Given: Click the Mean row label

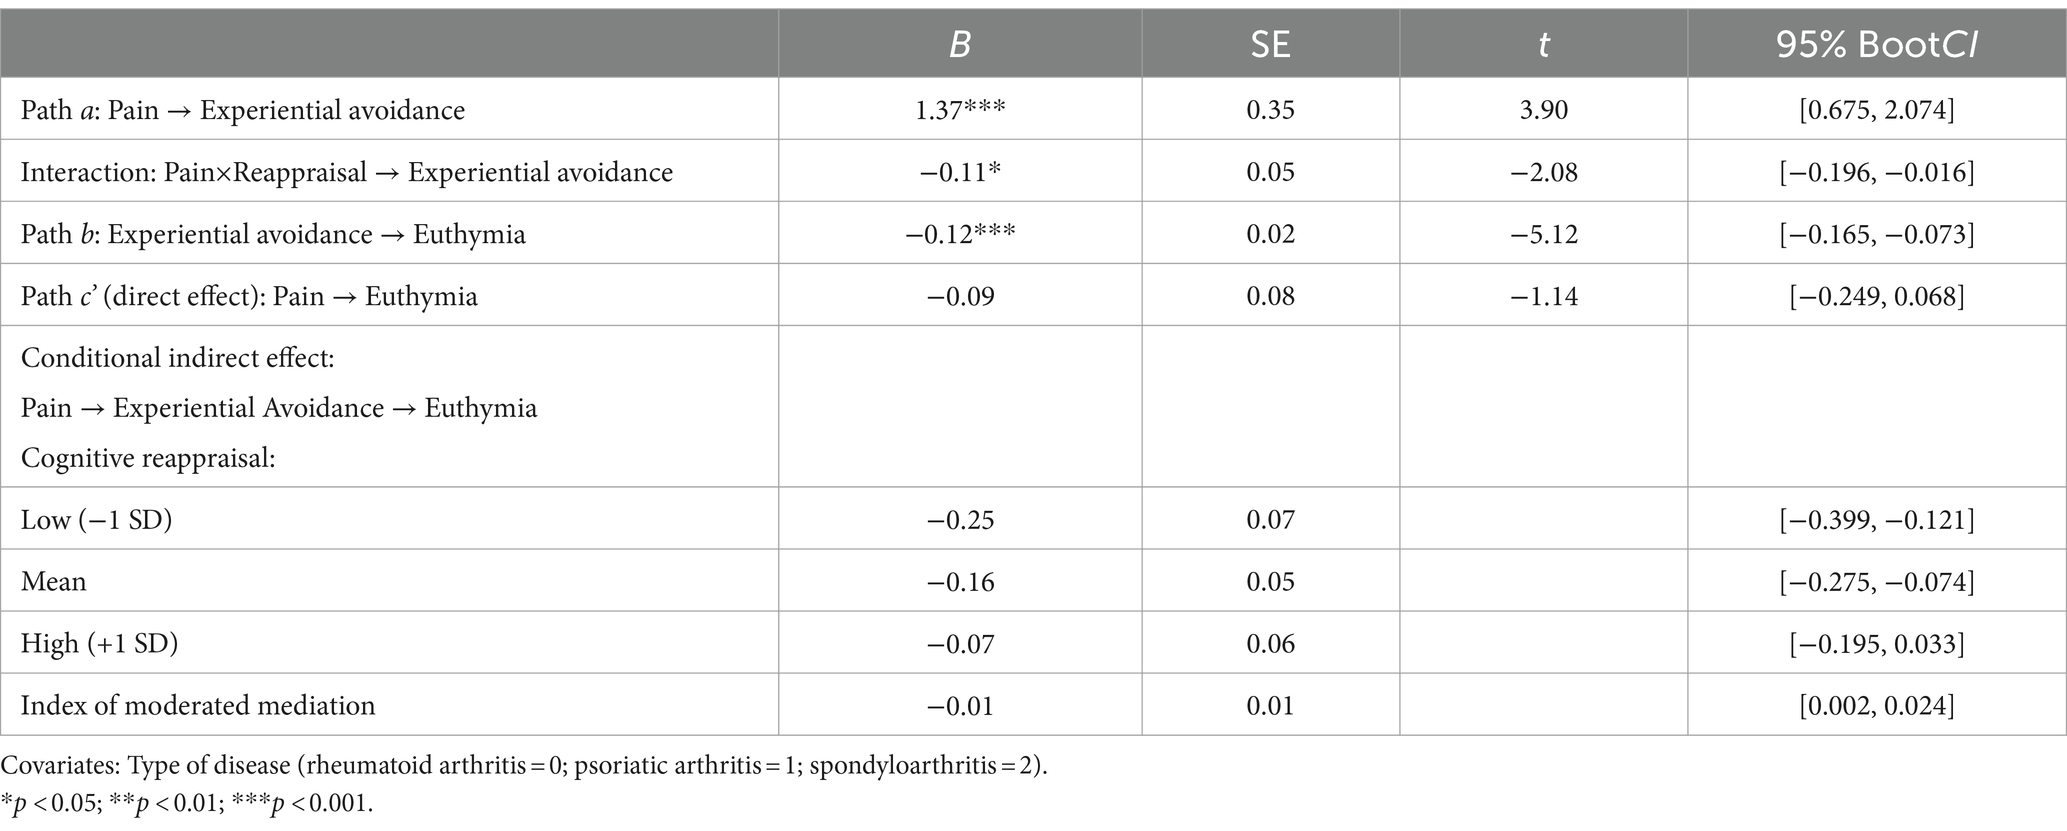Looking at the screenshot, I should (x=54, y=582).
